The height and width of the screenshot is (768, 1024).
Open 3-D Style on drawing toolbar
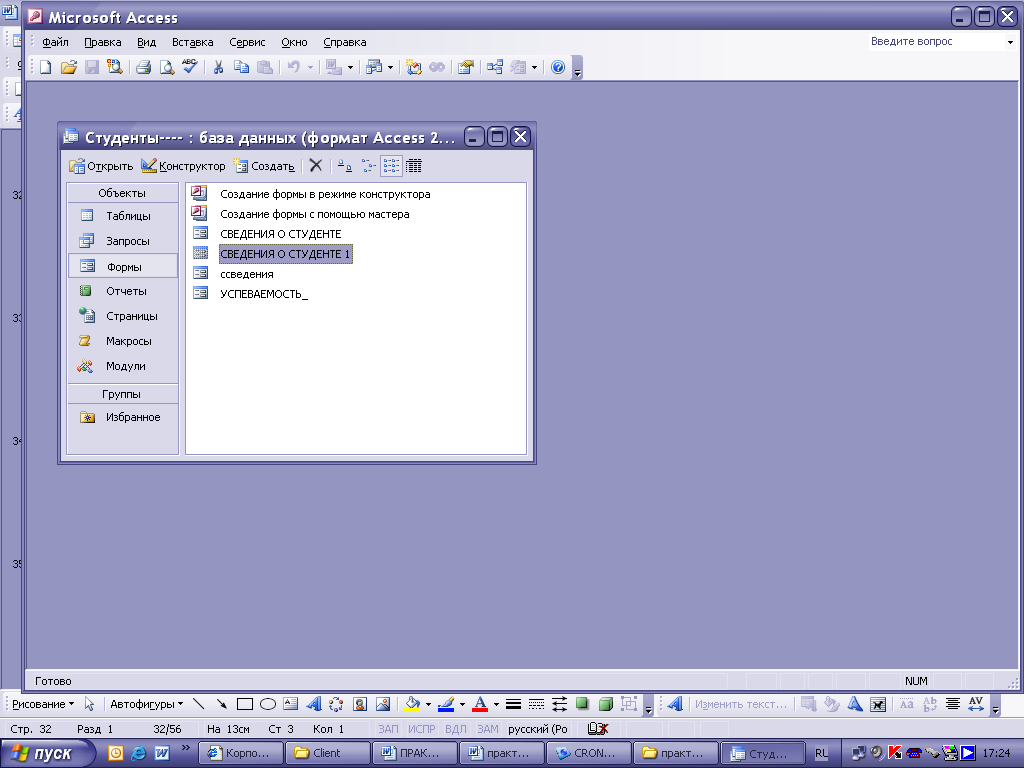point(605,704)
